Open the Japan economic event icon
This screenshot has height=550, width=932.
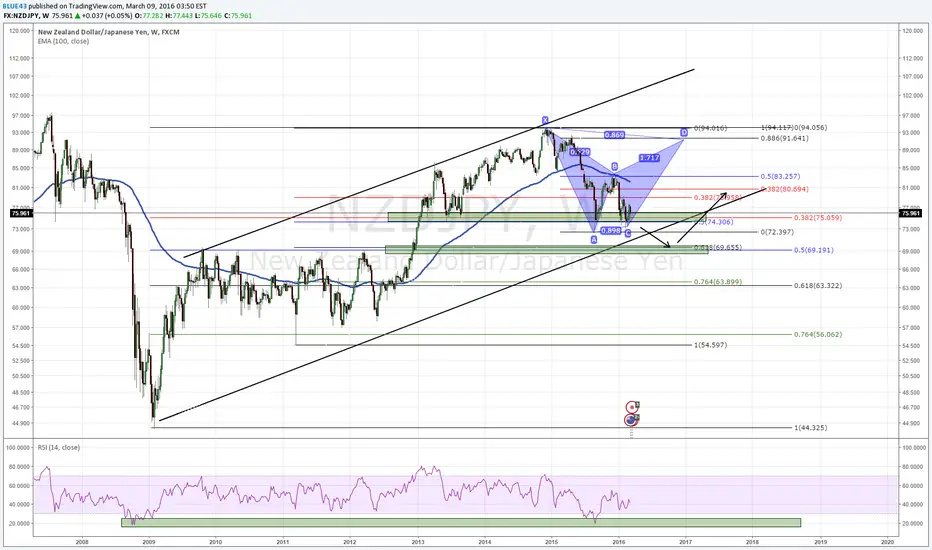632,407
